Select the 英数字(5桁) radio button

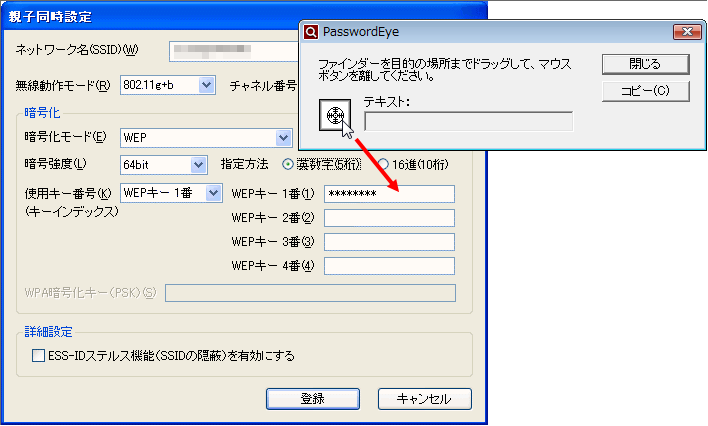tap(289, 164)
